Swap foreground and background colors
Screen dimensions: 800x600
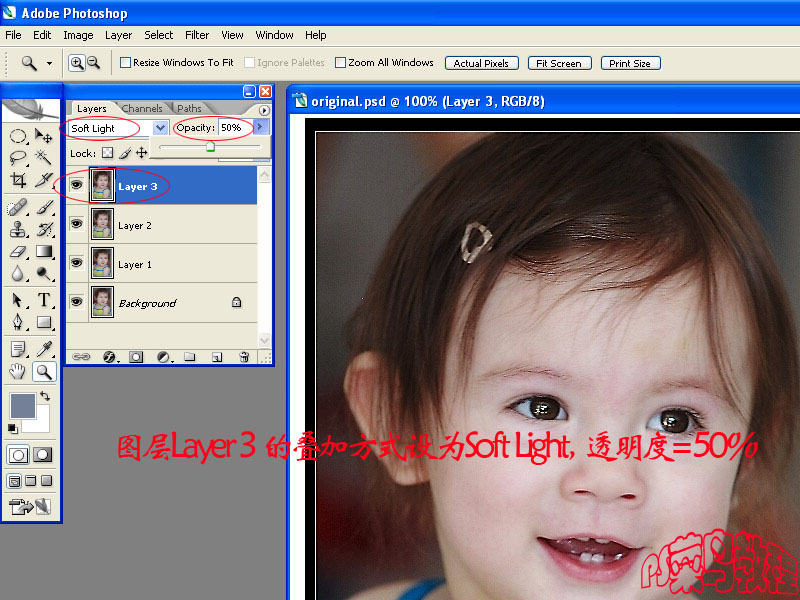[x=45, y=395]
